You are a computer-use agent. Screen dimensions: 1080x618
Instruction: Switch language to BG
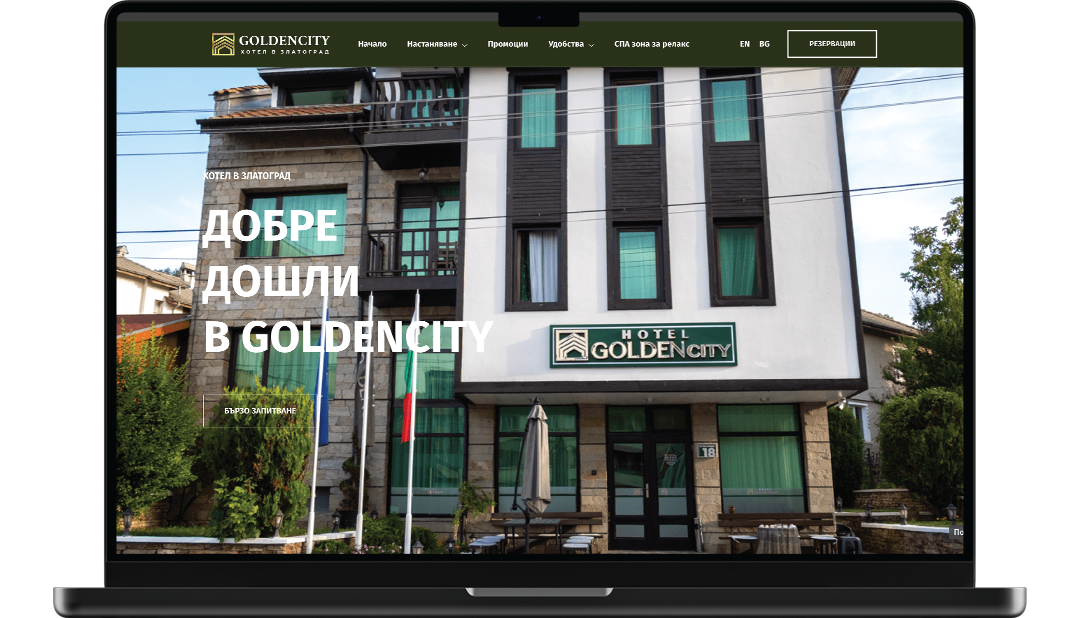765,44
